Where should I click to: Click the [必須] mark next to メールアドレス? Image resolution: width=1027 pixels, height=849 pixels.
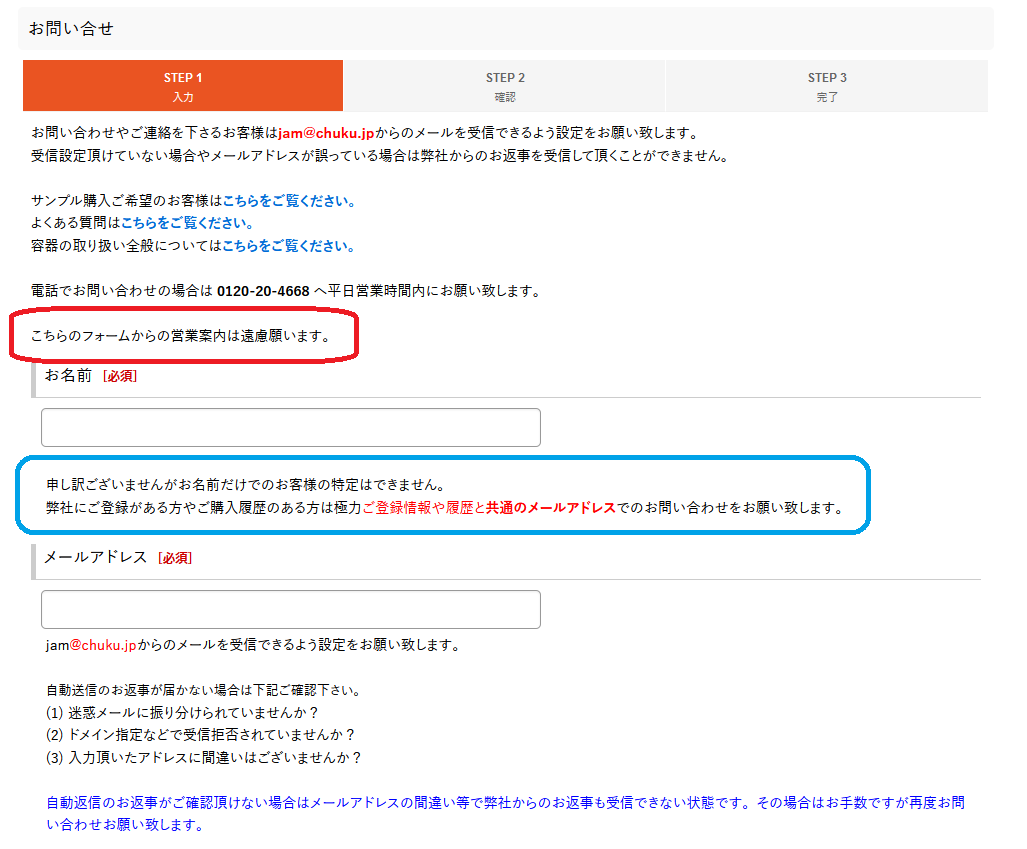[x=175, y=558]
